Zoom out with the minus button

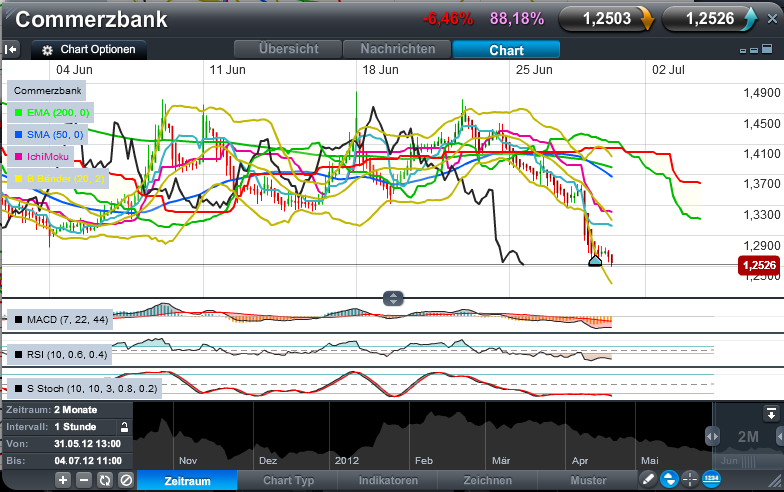click(84, 480)
